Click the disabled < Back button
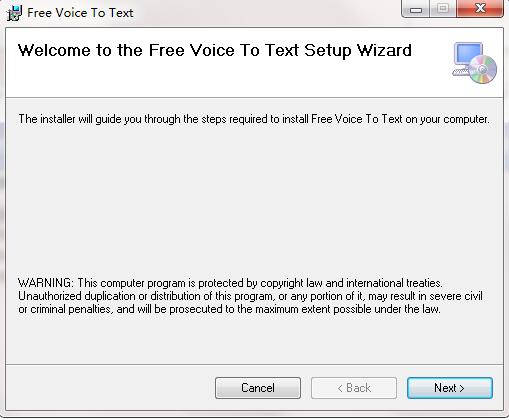The image size is (509, 420). pos(354,388)
